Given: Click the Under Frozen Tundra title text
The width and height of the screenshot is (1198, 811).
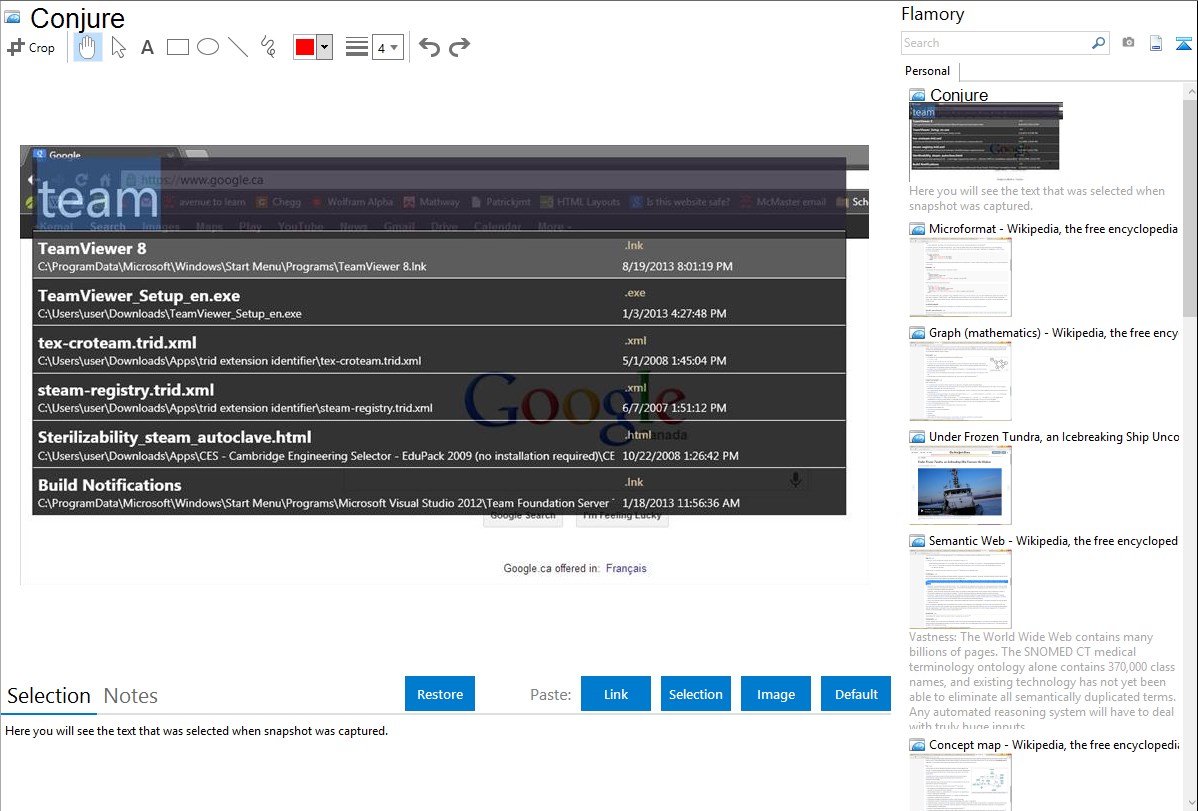Looking at the screenshot, I should 1054,436.
